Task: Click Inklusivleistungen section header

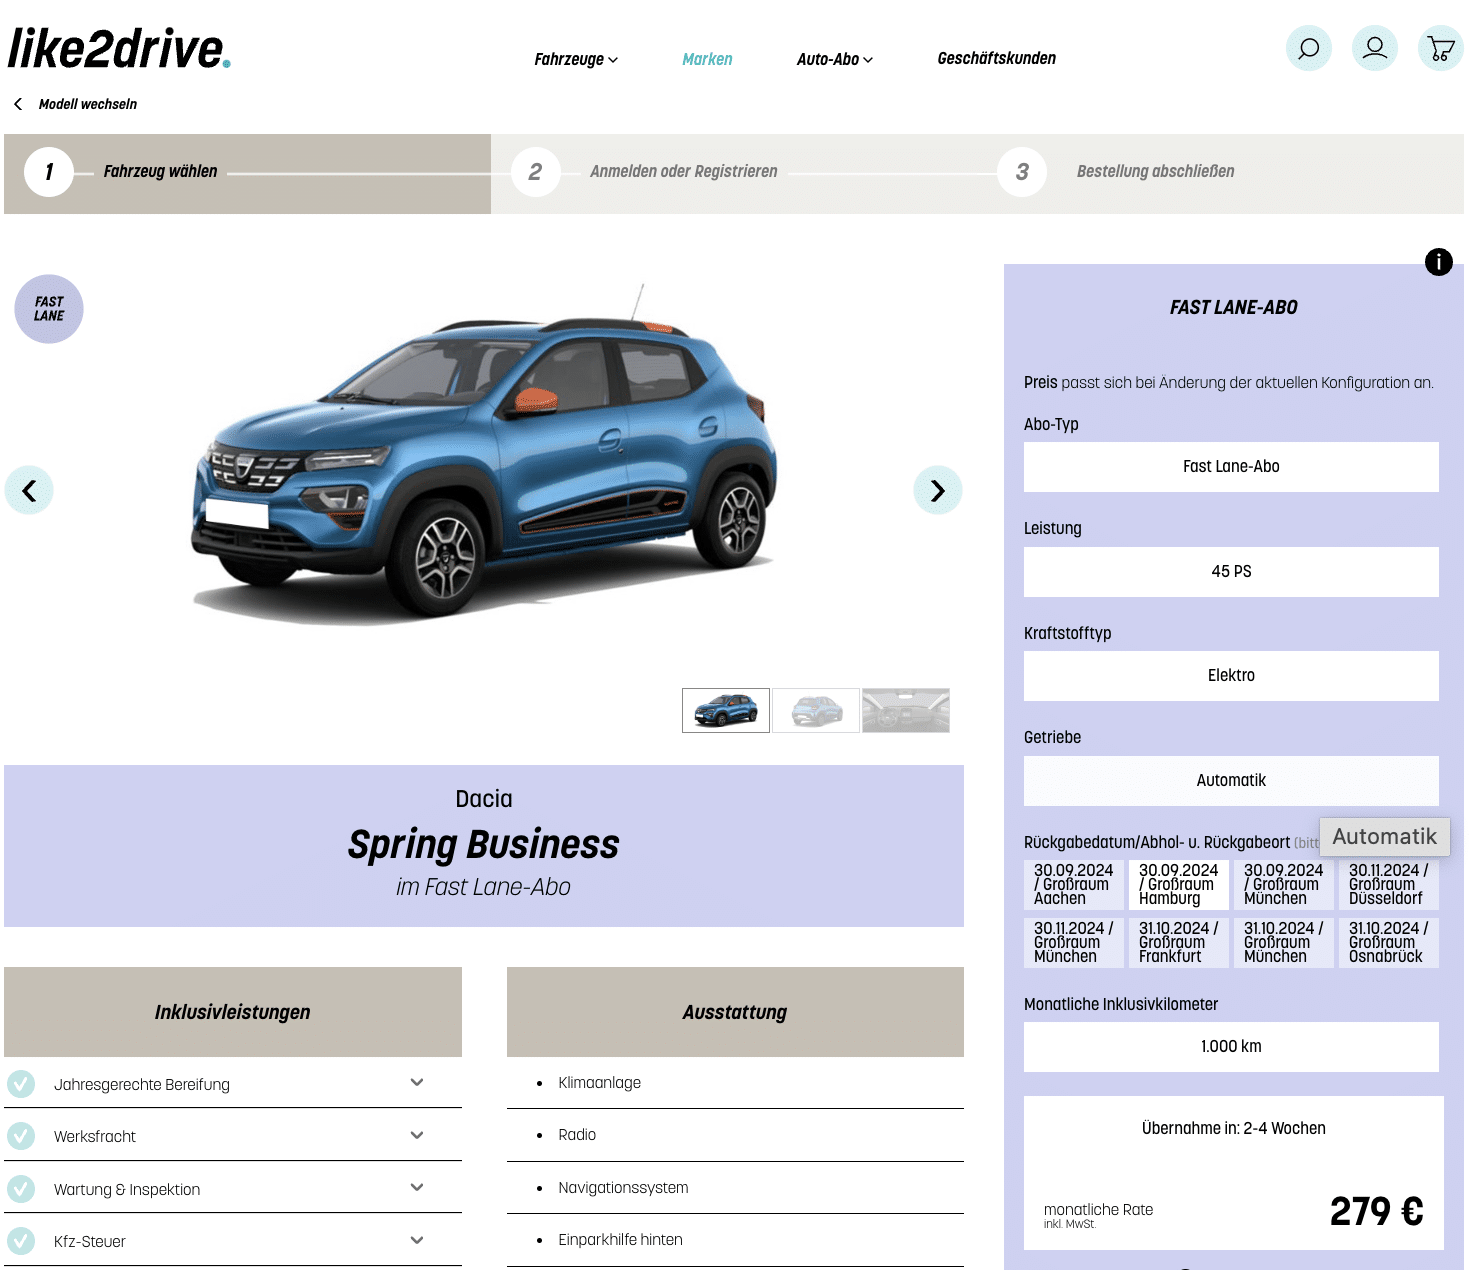Action: (233, 1012)
